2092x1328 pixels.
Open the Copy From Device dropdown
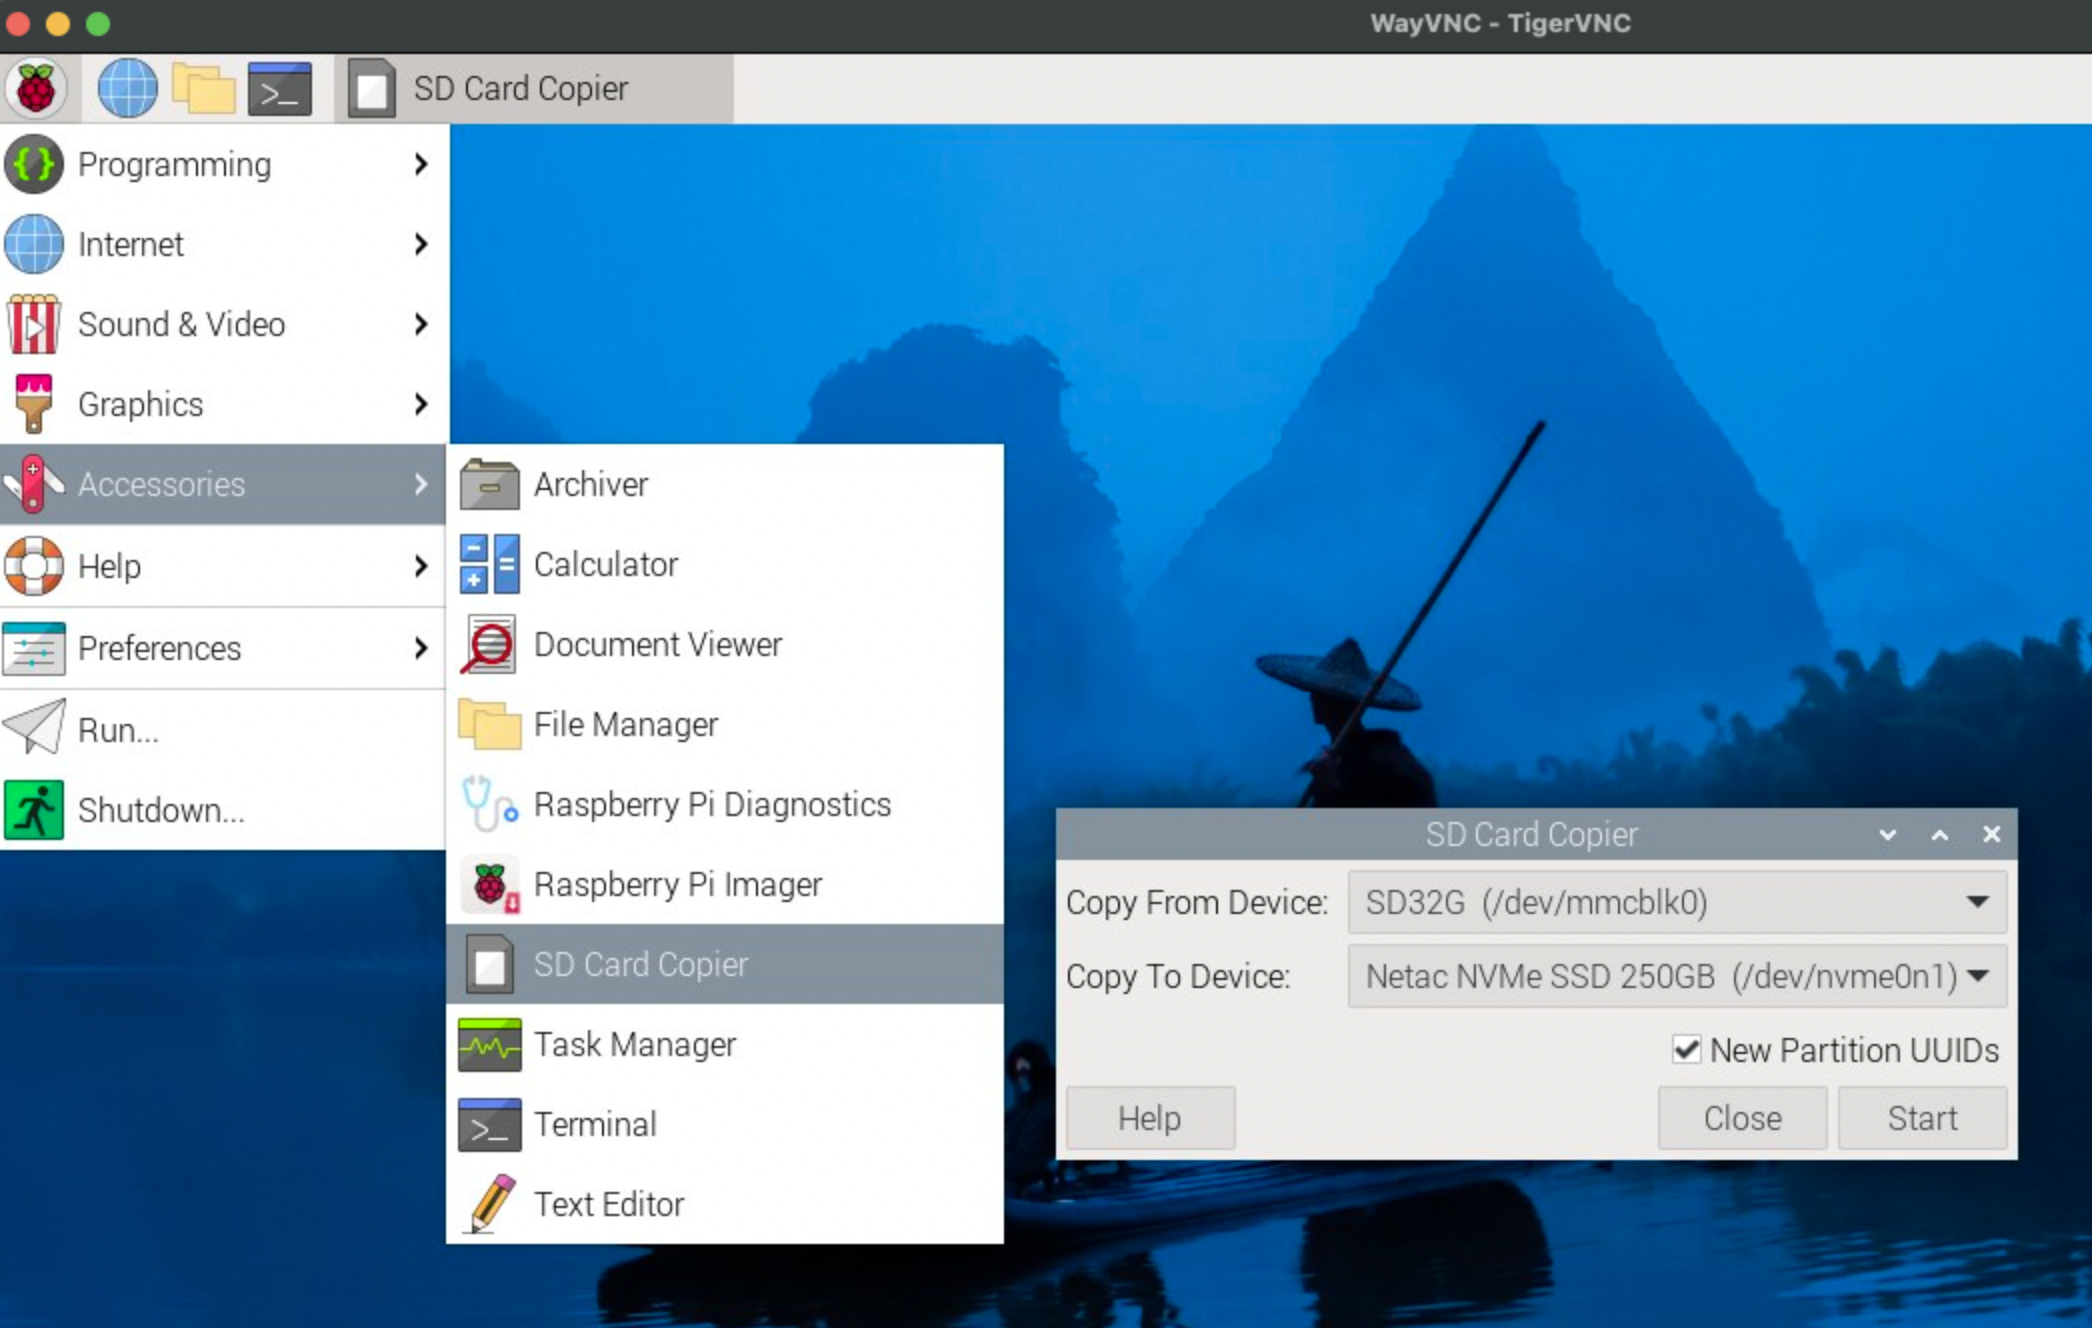(x=1677, y=902)
